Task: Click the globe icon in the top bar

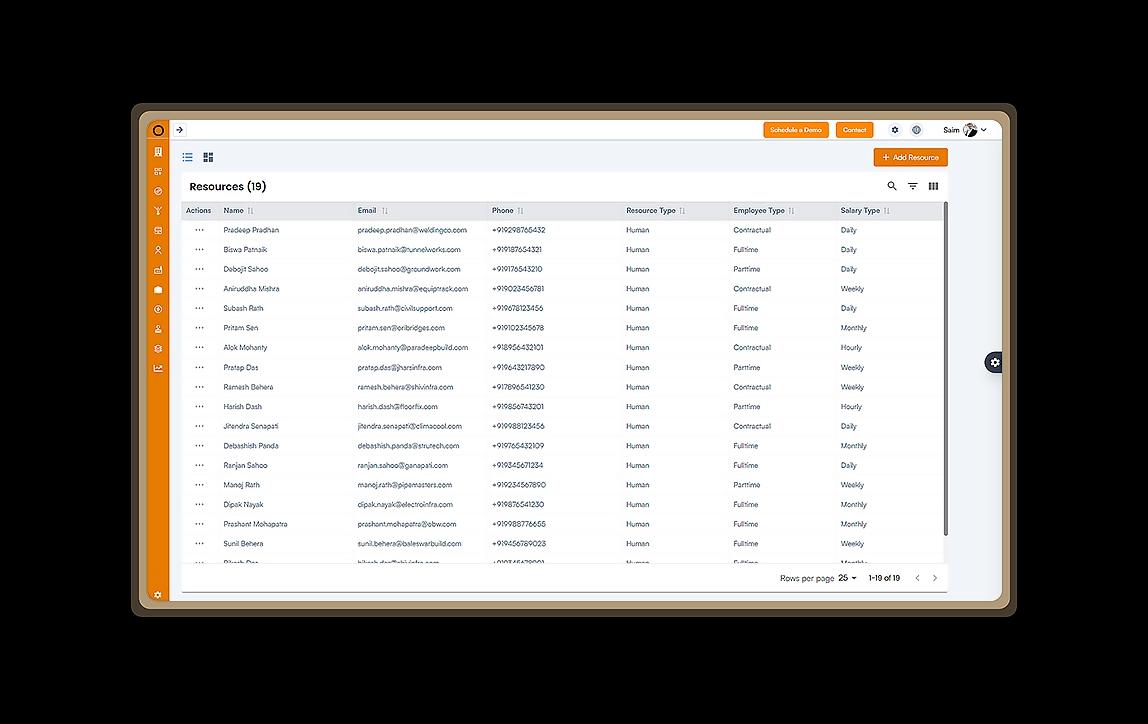Action: [916, 130]
